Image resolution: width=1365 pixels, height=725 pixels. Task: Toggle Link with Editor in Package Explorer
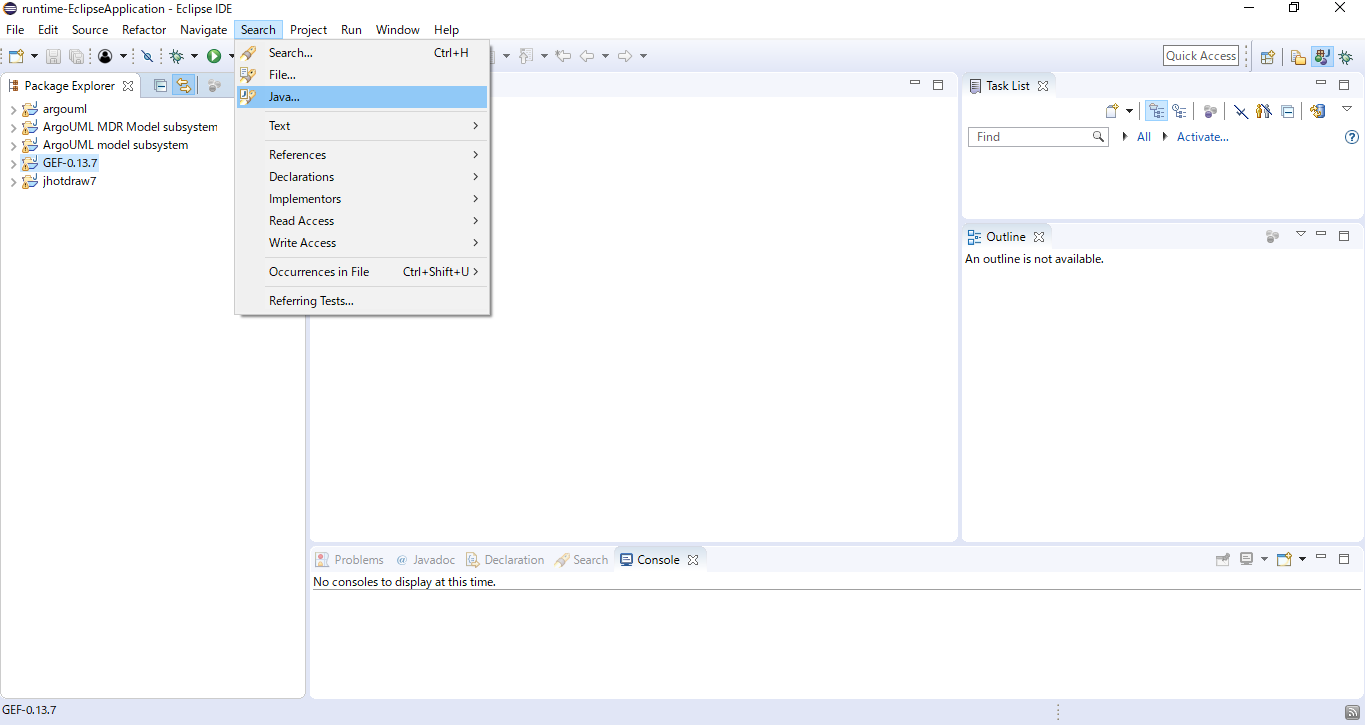click(183, 86)
